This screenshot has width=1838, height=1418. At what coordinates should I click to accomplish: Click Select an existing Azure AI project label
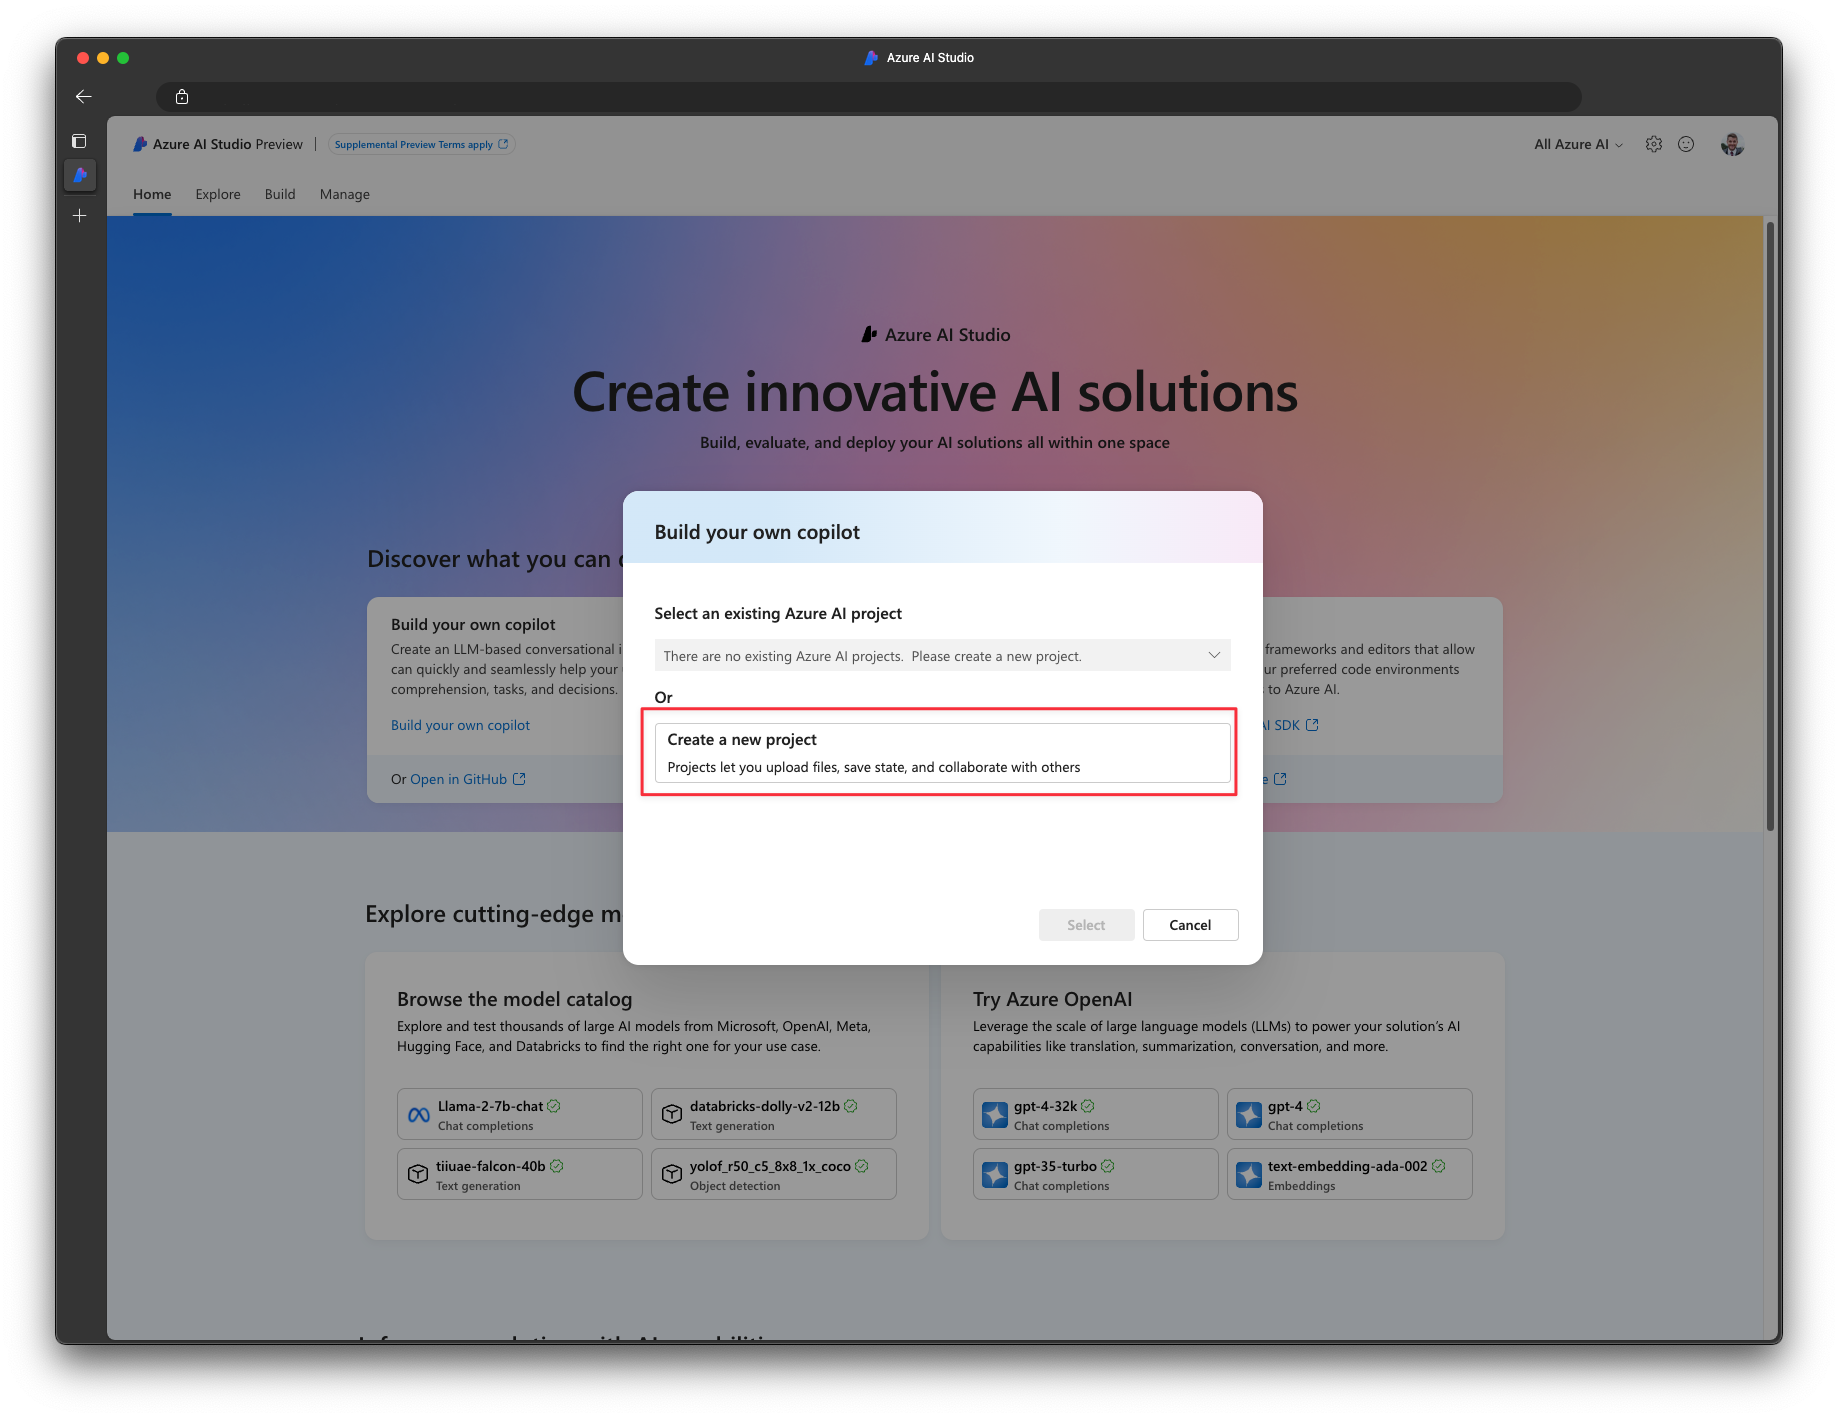[x=778, y=613]
